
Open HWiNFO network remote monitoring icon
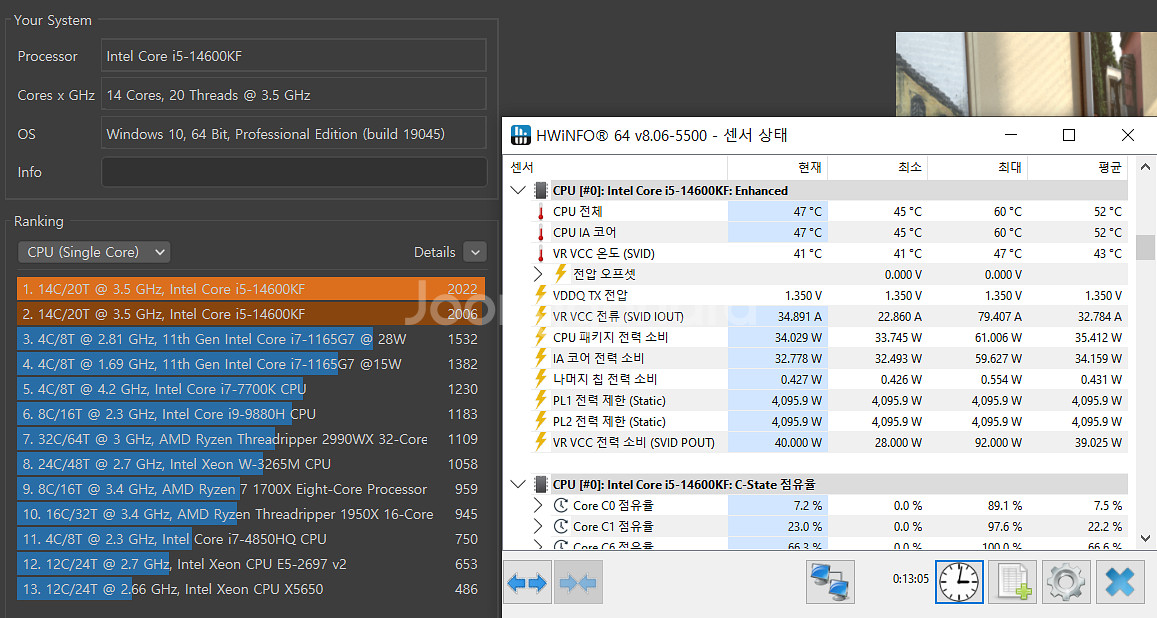click(x=831, y=583)
